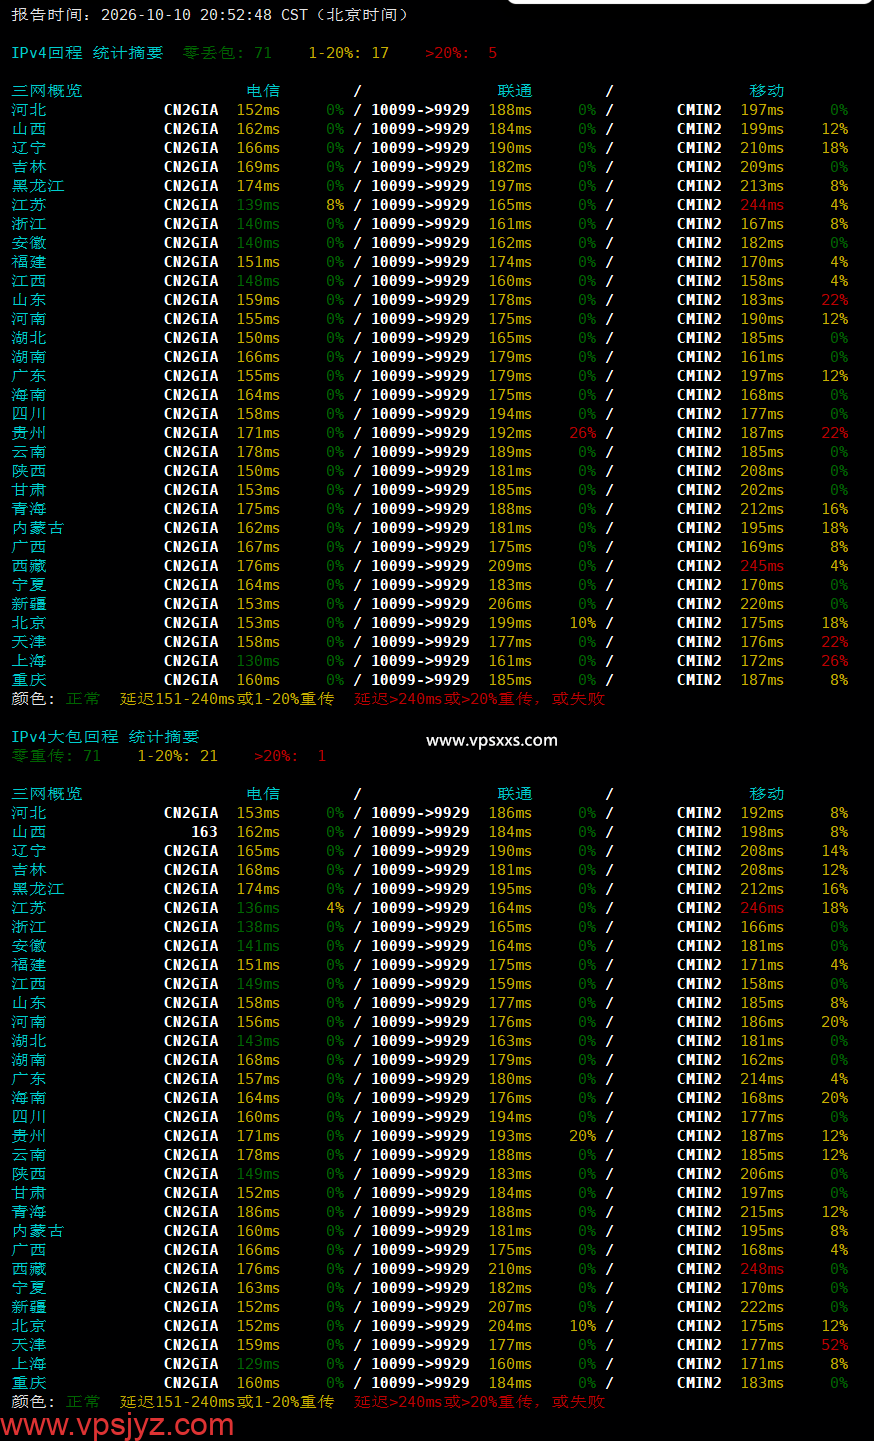Click the '213ms' 移动 latency in 黑龙江 row
Viewport: 874px width, 1441px height.
(x=762, y=186)
